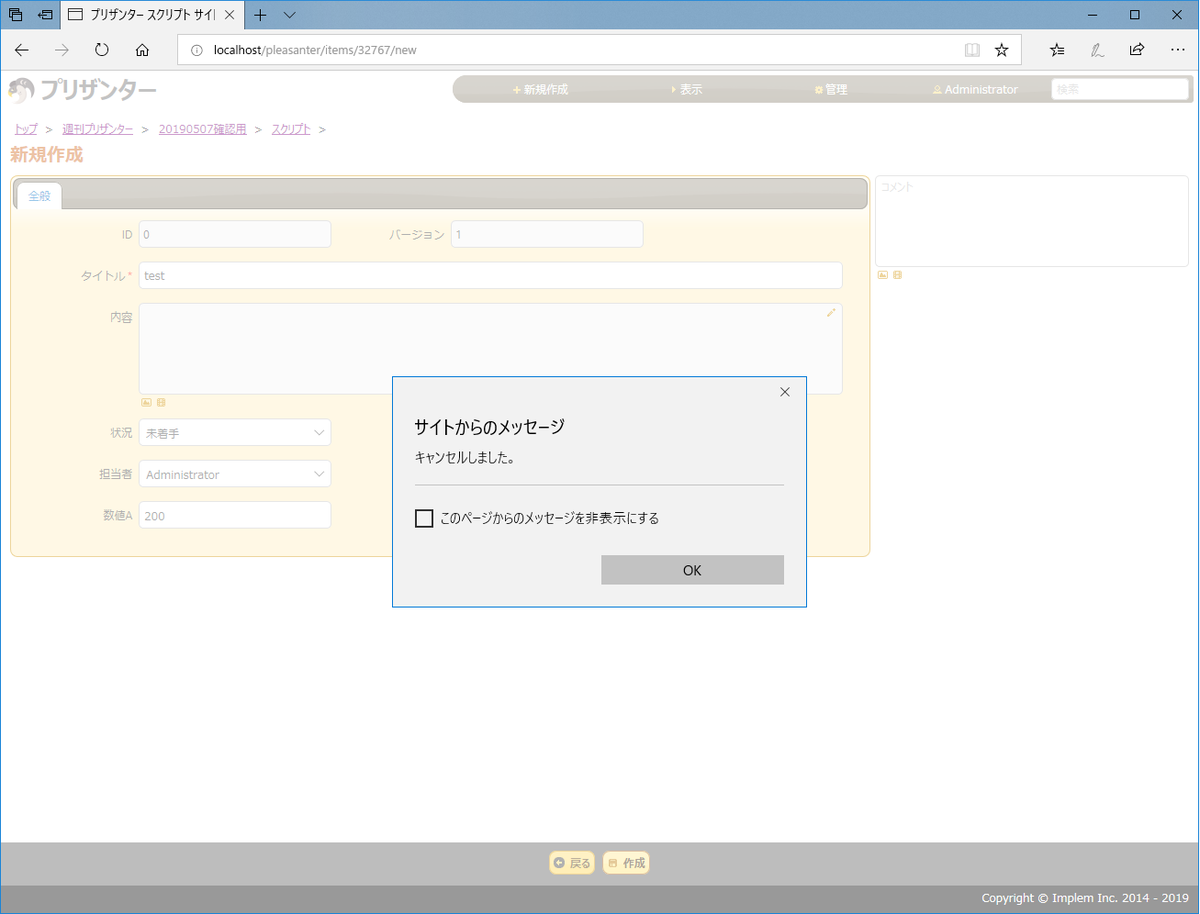1200x914 pixels.
Task: Click the 'キャンセルしました。' message text
Action: tap(465, 458)
